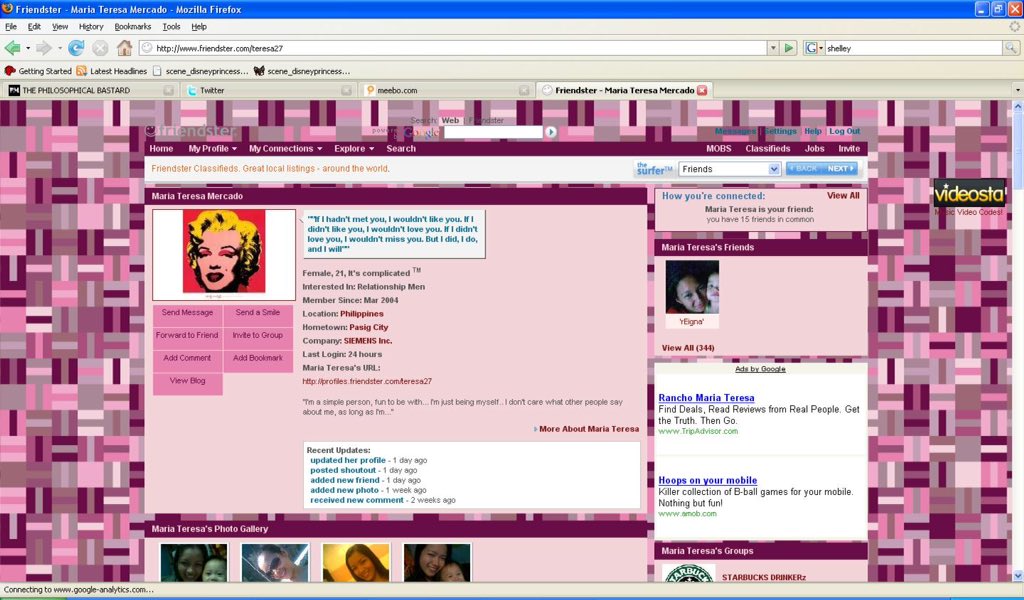
Task: Click yEigna's friend thumbnail photo
Action: pos(690,287)
